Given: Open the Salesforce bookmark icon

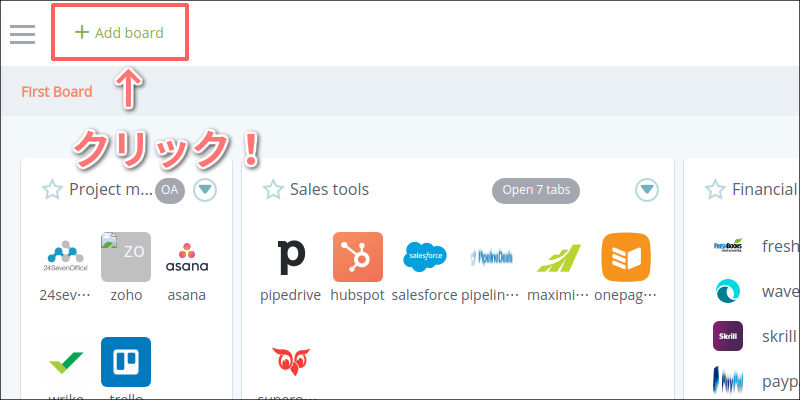Looking at the screenshot, I should [424, 257].
